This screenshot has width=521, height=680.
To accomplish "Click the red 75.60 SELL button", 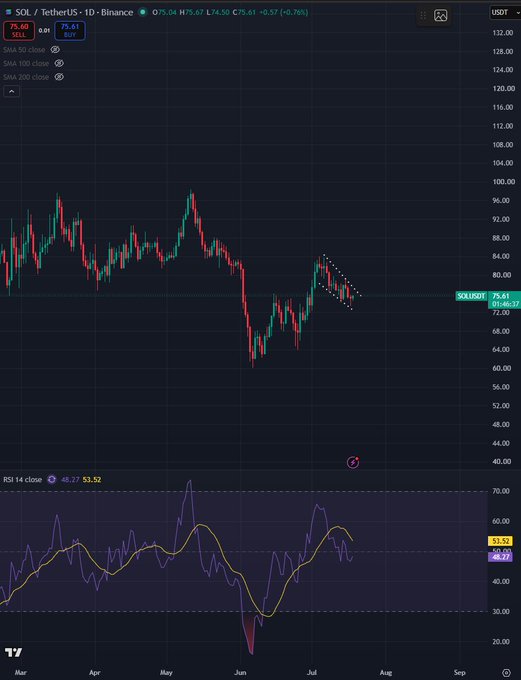I will (x=19, y=30).
